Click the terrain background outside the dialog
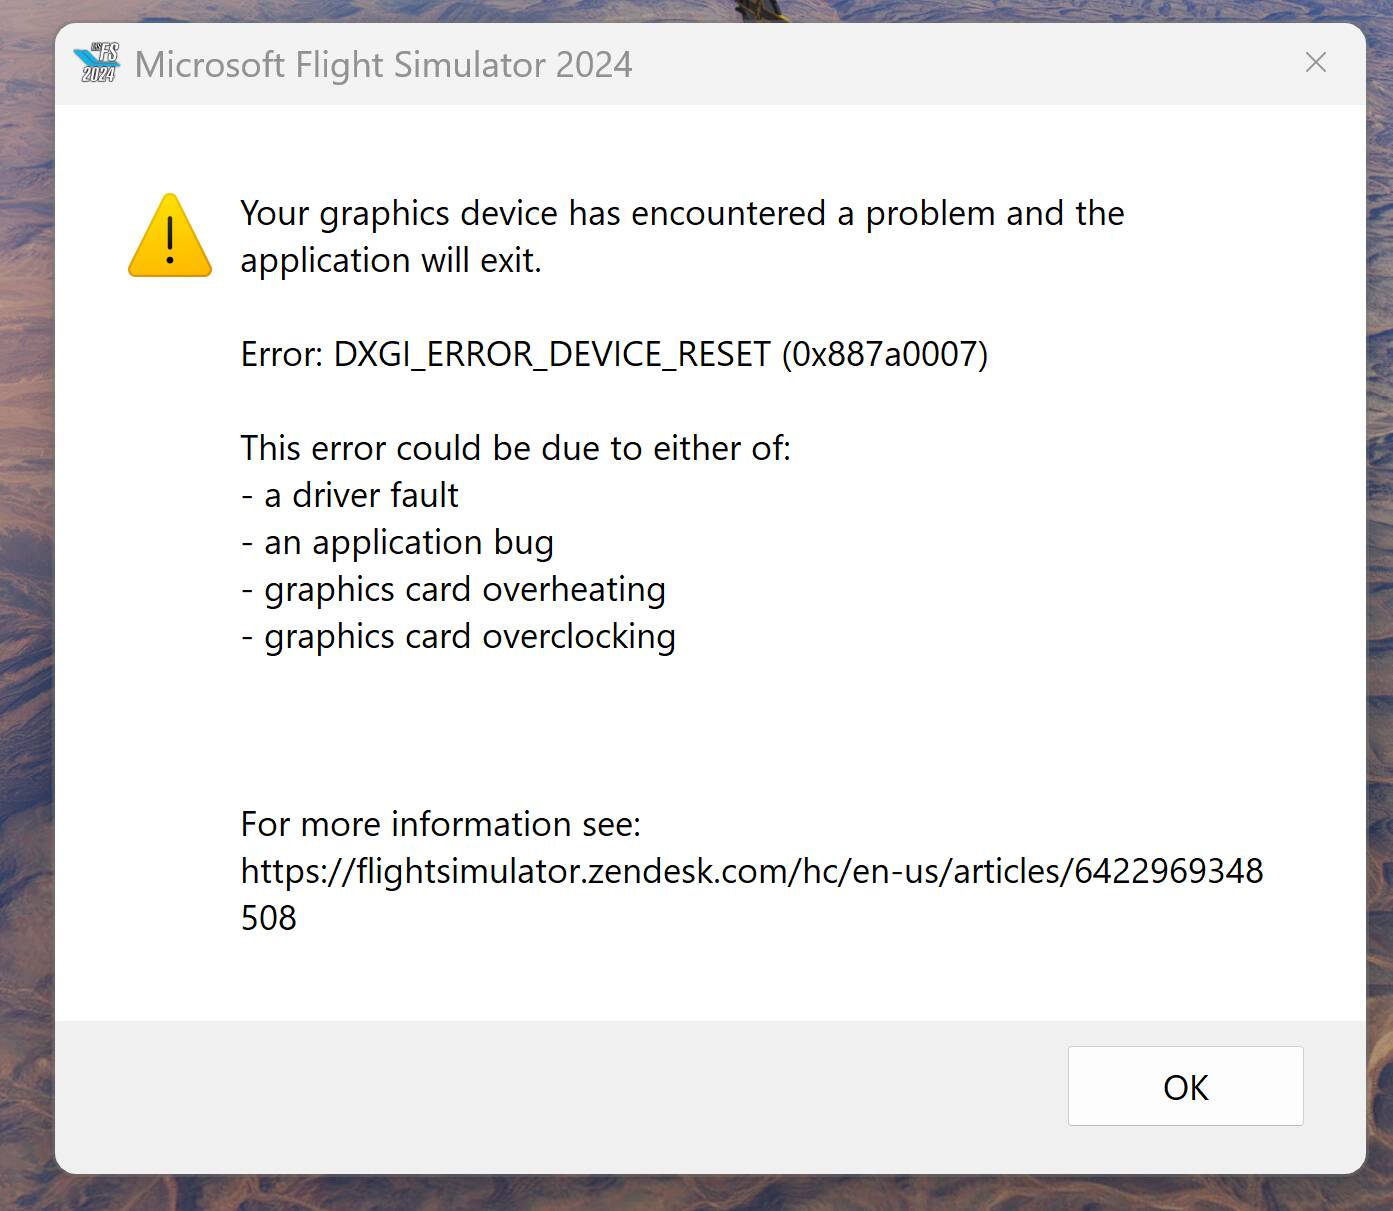Viewport: 1393px width, 1211px height. tap(25, 600)
